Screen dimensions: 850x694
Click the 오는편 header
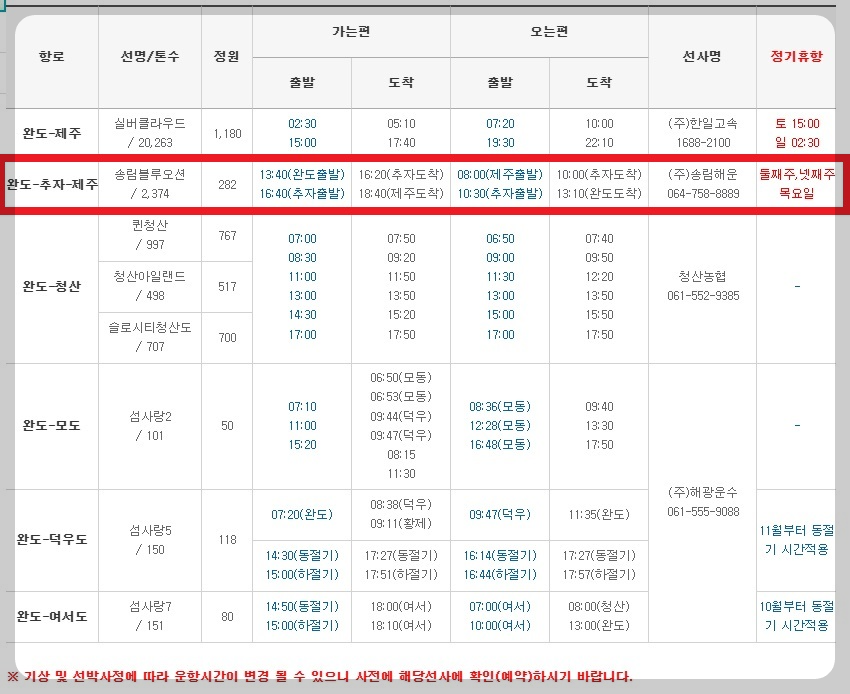point(549,32)
